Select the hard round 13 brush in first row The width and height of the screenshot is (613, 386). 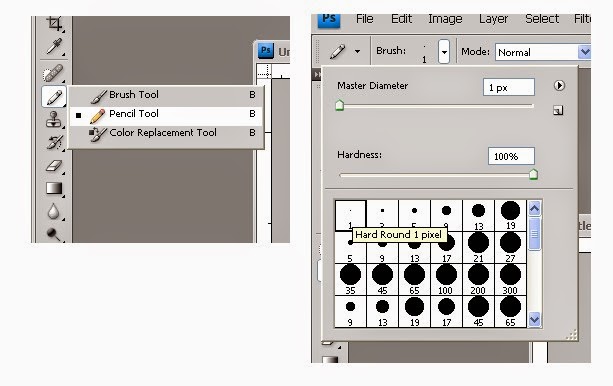478,215
